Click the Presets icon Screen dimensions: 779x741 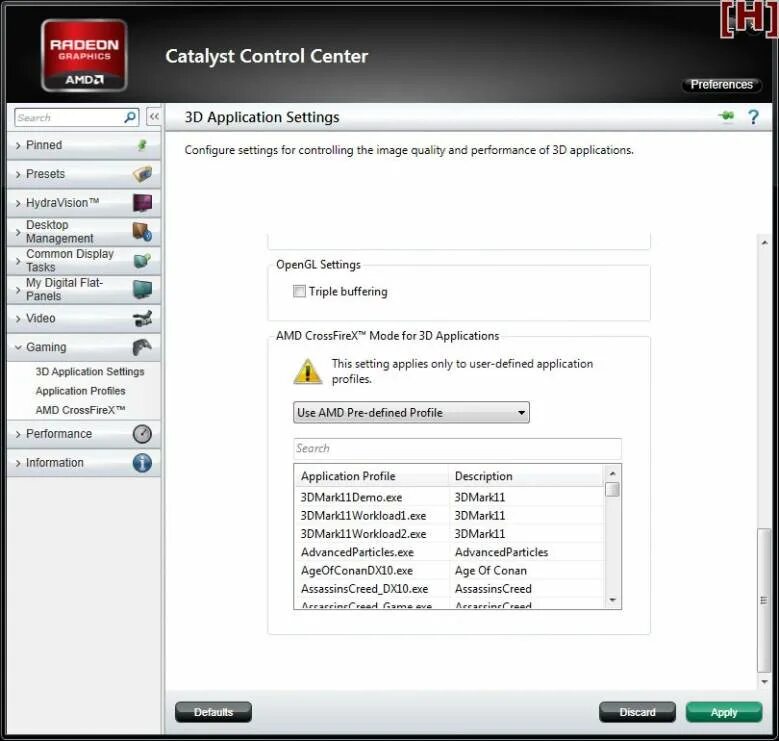click(x=142, y=174)
